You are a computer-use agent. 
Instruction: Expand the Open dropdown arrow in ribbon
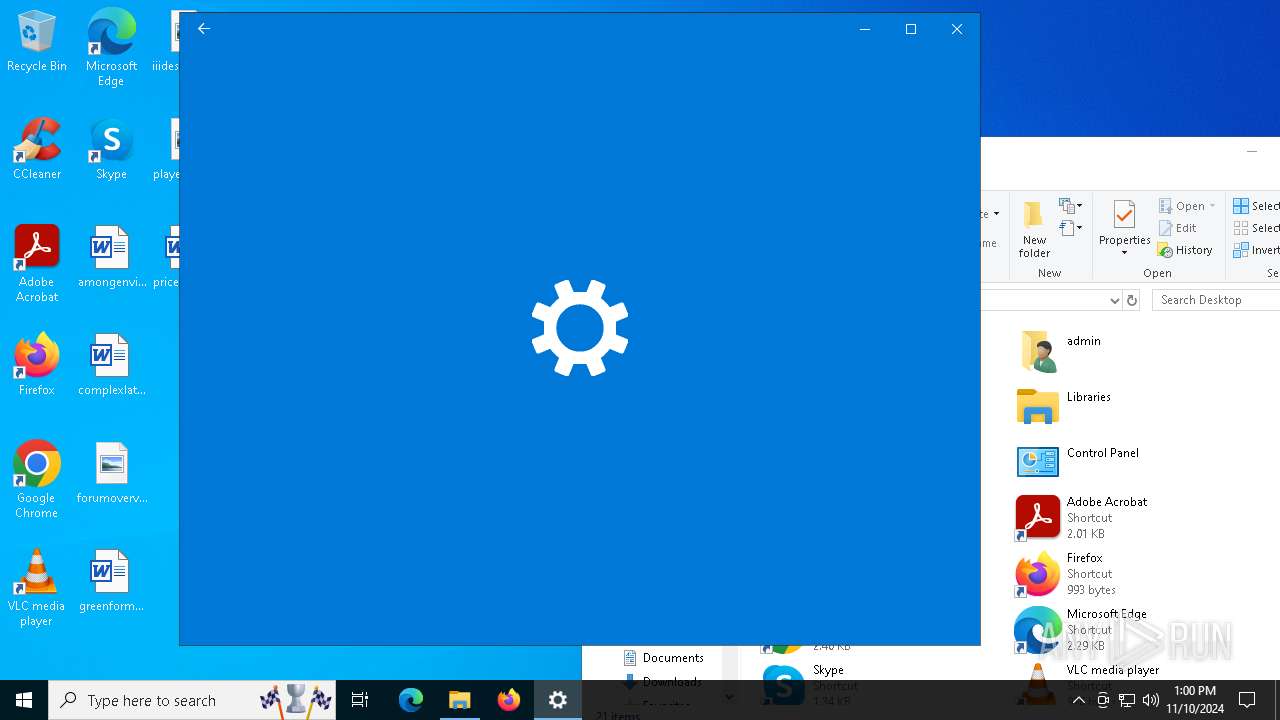coord(1213,206)
